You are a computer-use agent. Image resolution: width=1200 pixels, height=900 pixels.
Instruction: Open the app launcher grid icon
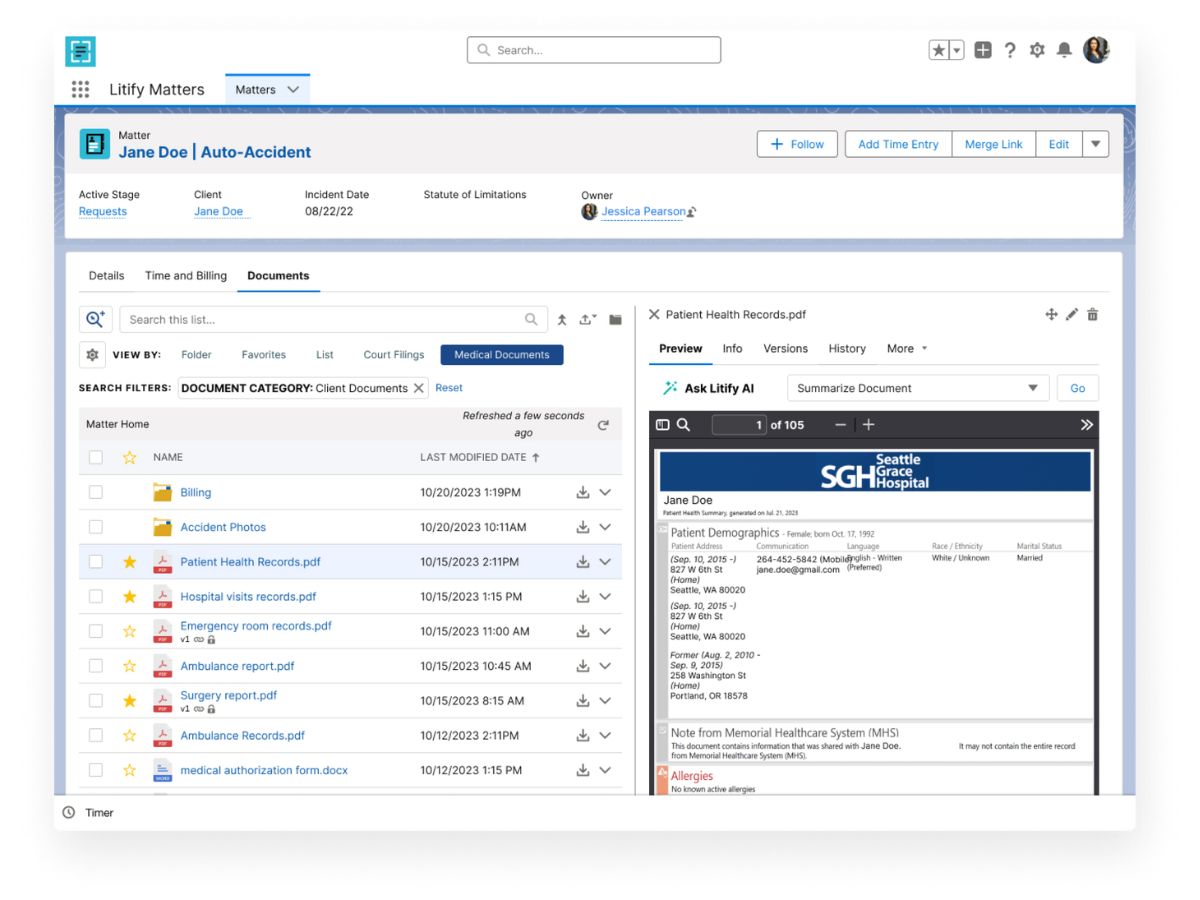click(81, 89)
